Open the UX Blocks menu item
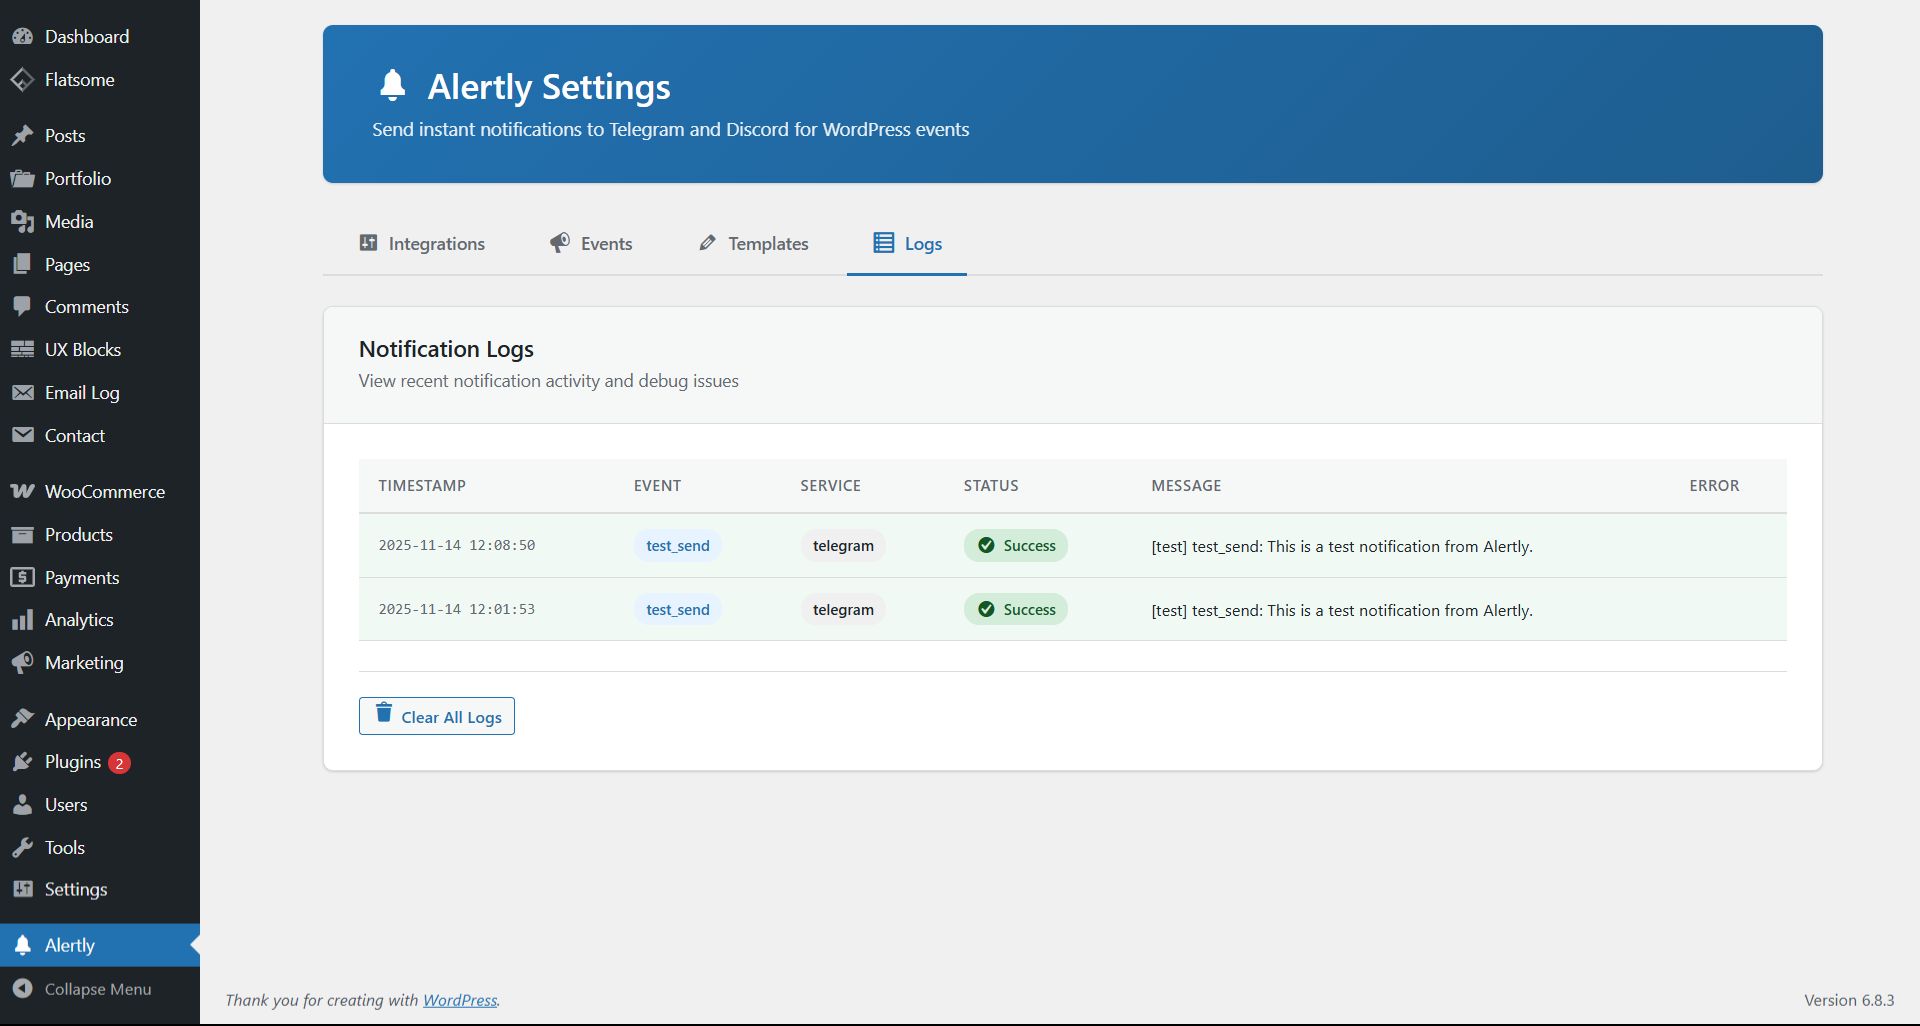Viewport: 1920px width, 1026px height. click(x=82, y=350)
